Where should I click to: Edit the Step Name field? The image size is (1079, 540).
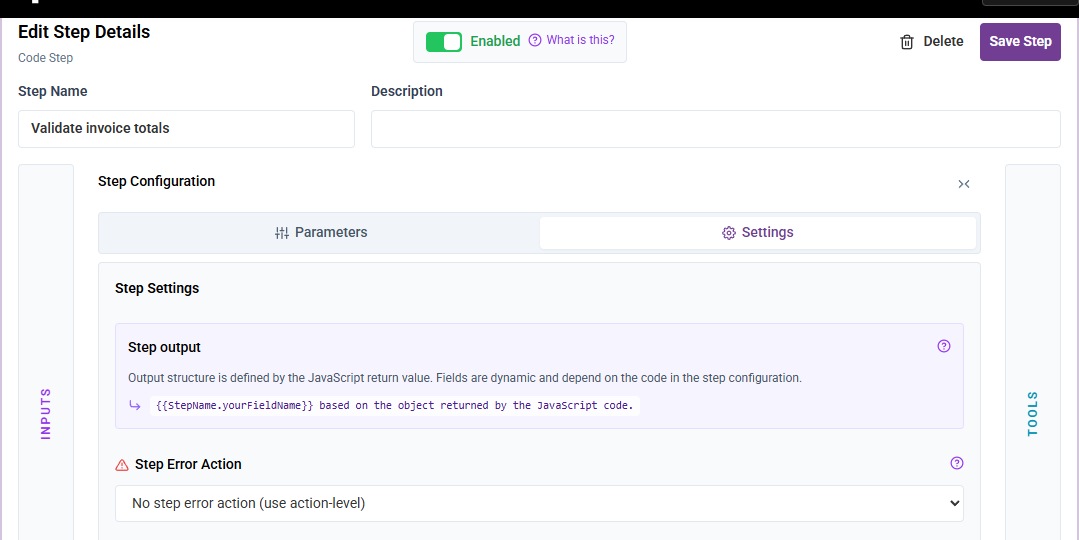tap(186, 129)
